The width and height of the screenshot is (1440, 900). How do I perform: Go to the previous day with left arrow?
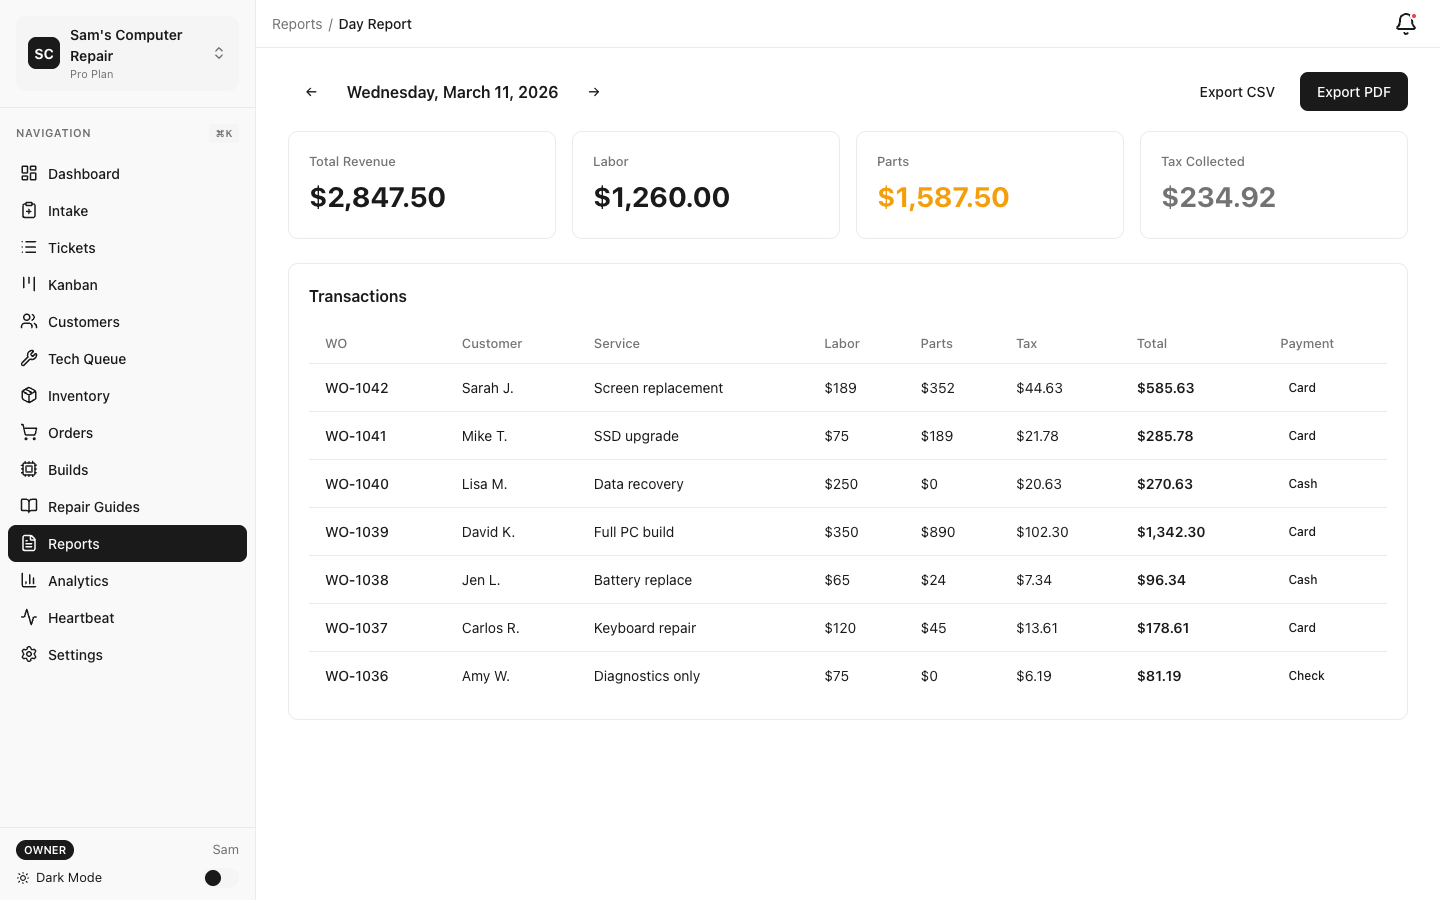310,91
